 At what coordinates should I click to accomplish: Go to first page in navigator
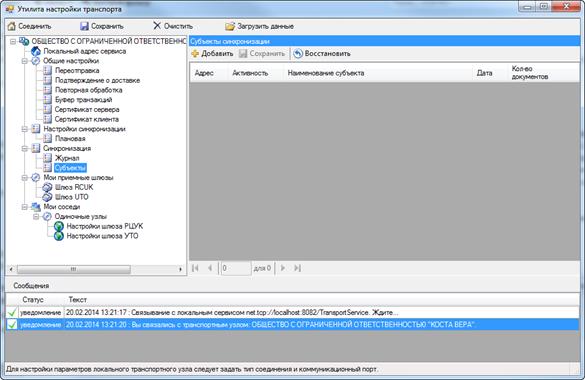point(195,268)
